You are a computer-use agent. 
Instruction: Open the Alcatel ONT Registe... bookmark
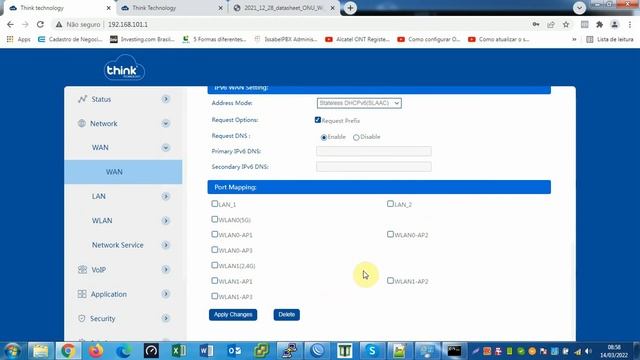click(x=358, y=39)
